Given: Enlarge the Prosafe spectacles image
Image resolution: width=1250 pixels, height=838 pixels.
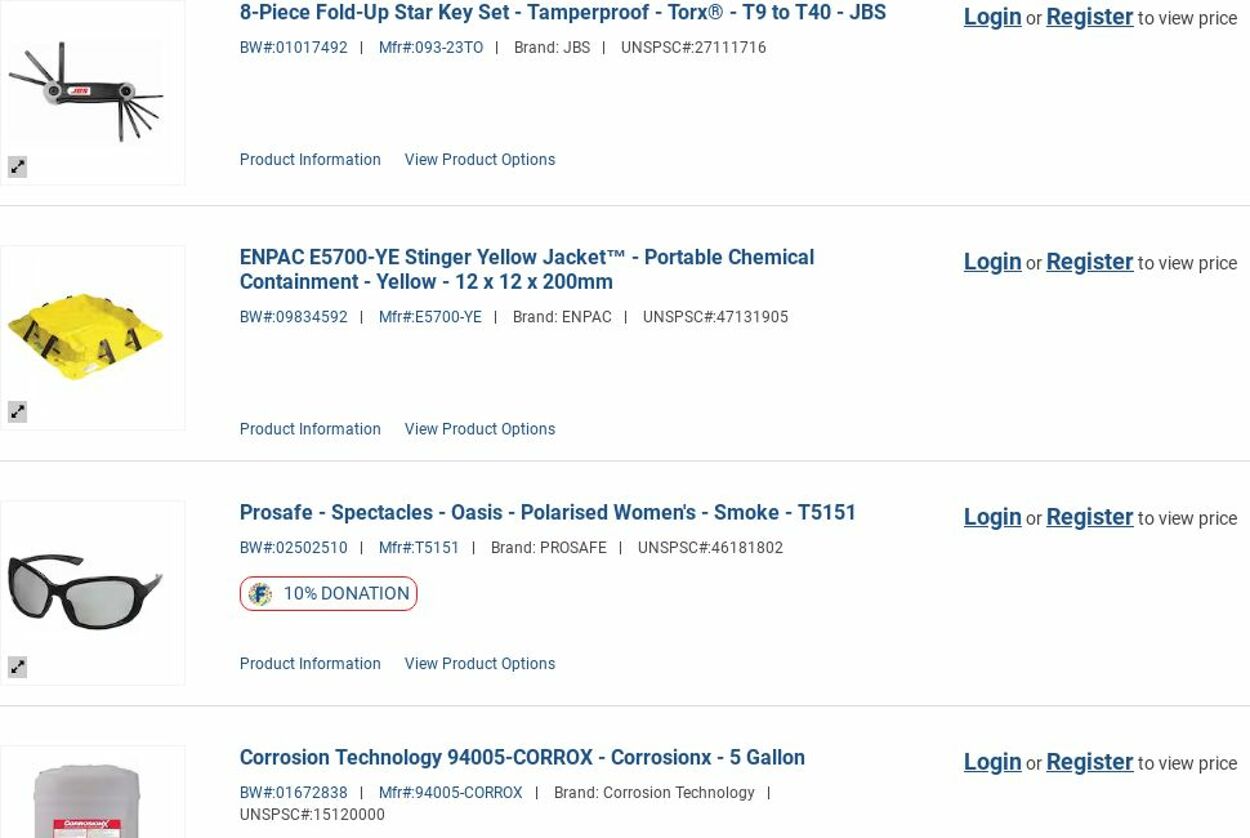Looking at the screenshot, I should (18, 666).
